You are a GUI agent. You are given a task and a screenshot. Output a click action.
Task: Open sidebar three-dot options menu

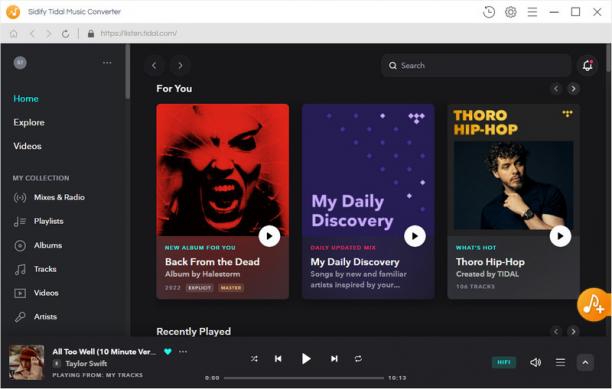pyautogui.click(x=107, y=62)
